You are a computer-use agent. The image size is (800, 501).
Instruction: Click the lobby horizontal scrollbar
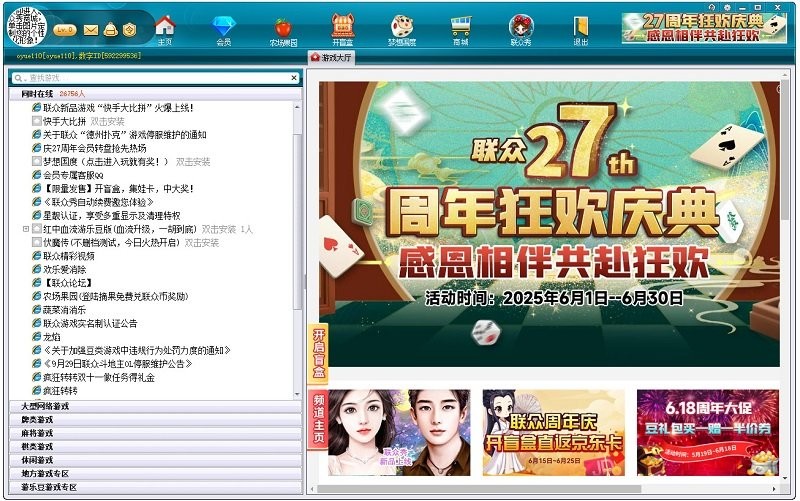479,489
